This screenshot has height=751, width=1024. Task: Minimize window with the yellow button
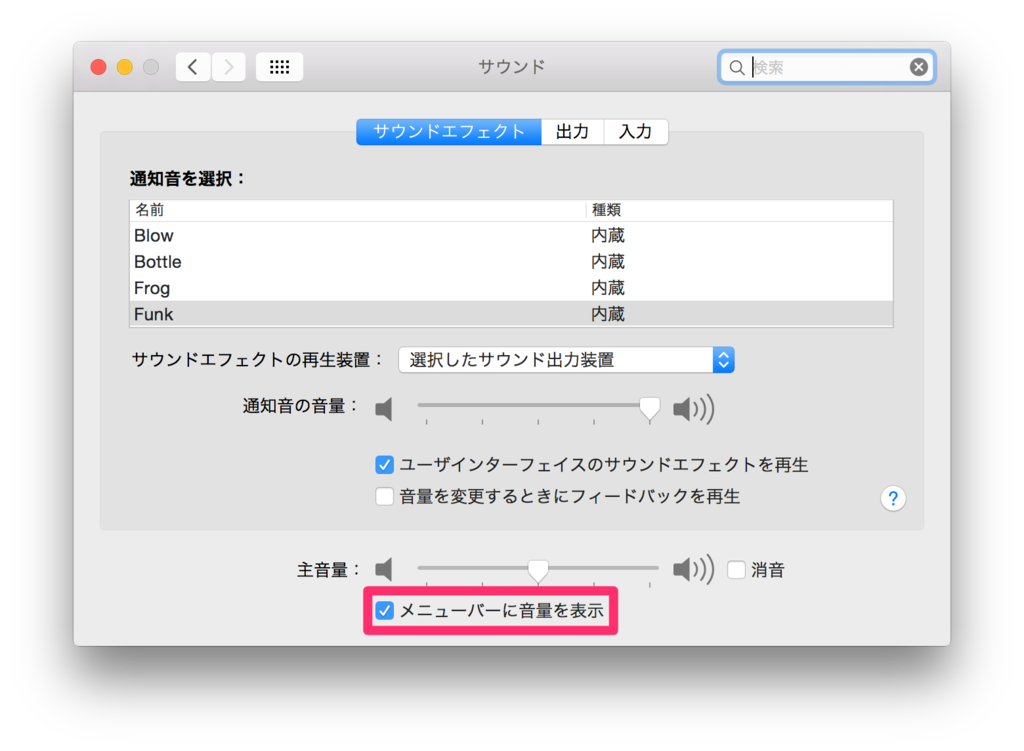(125, 67)
